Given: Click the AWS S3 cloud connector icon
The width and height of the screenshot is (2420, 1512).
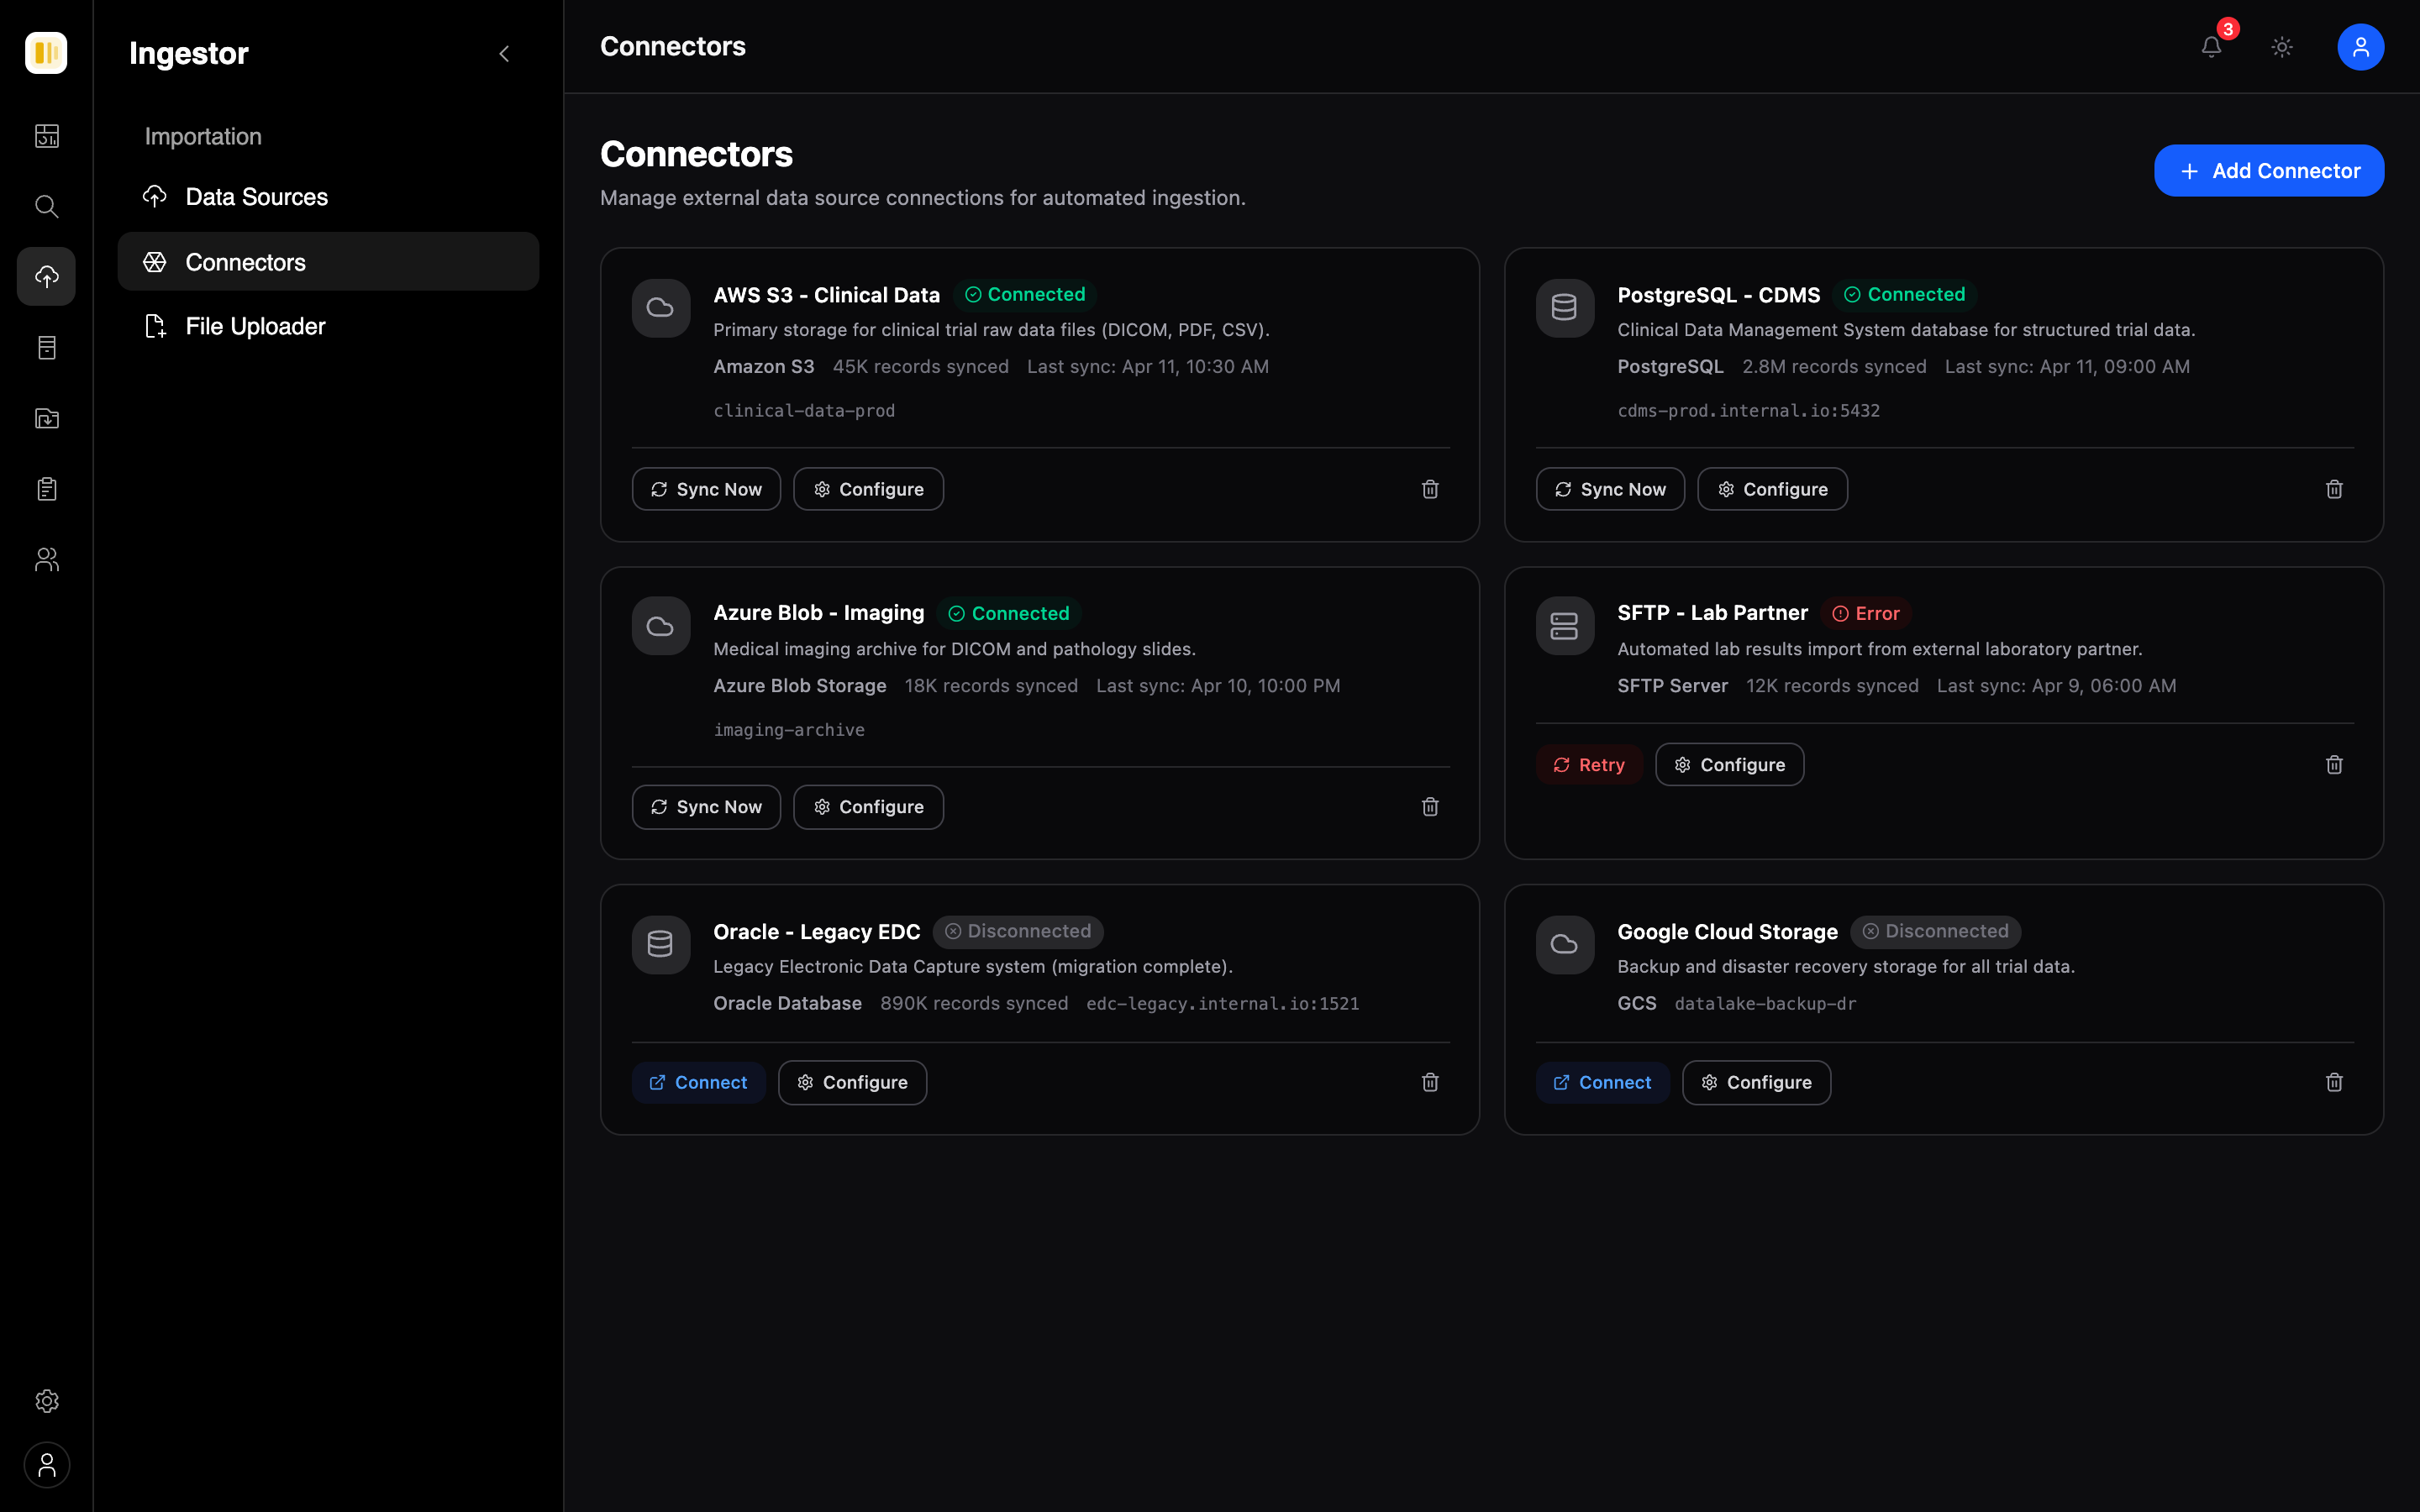Looking at the screenshot, I should [660, 308].
